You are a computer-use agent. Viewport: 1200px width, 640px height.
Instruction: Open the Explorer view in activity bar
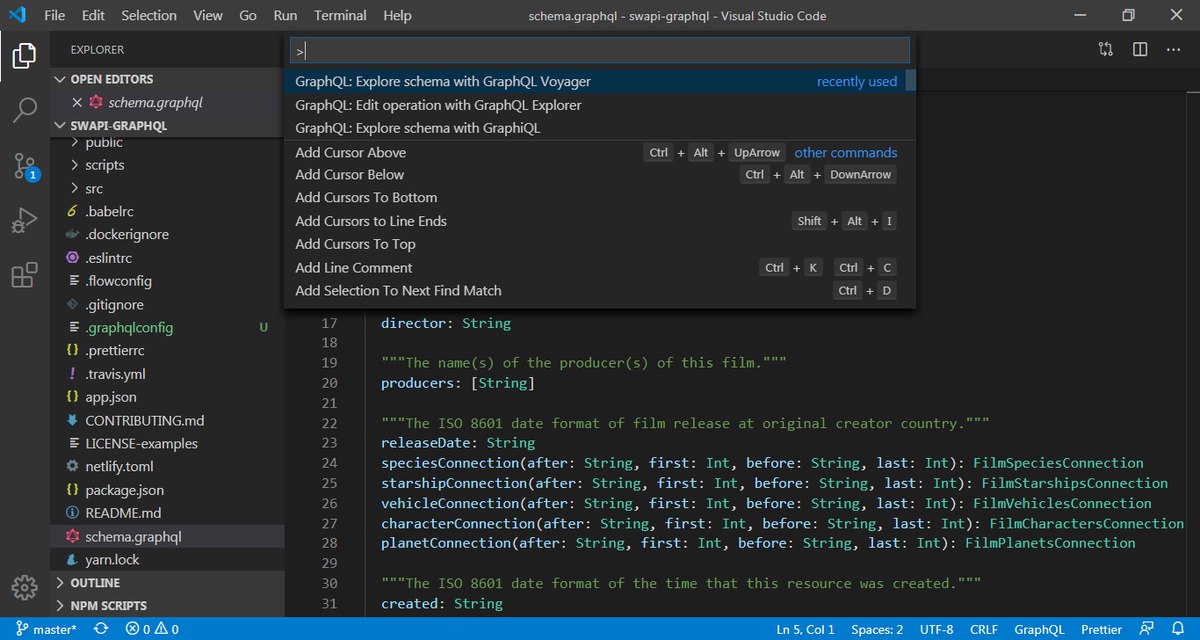click(x=24, y=55)
